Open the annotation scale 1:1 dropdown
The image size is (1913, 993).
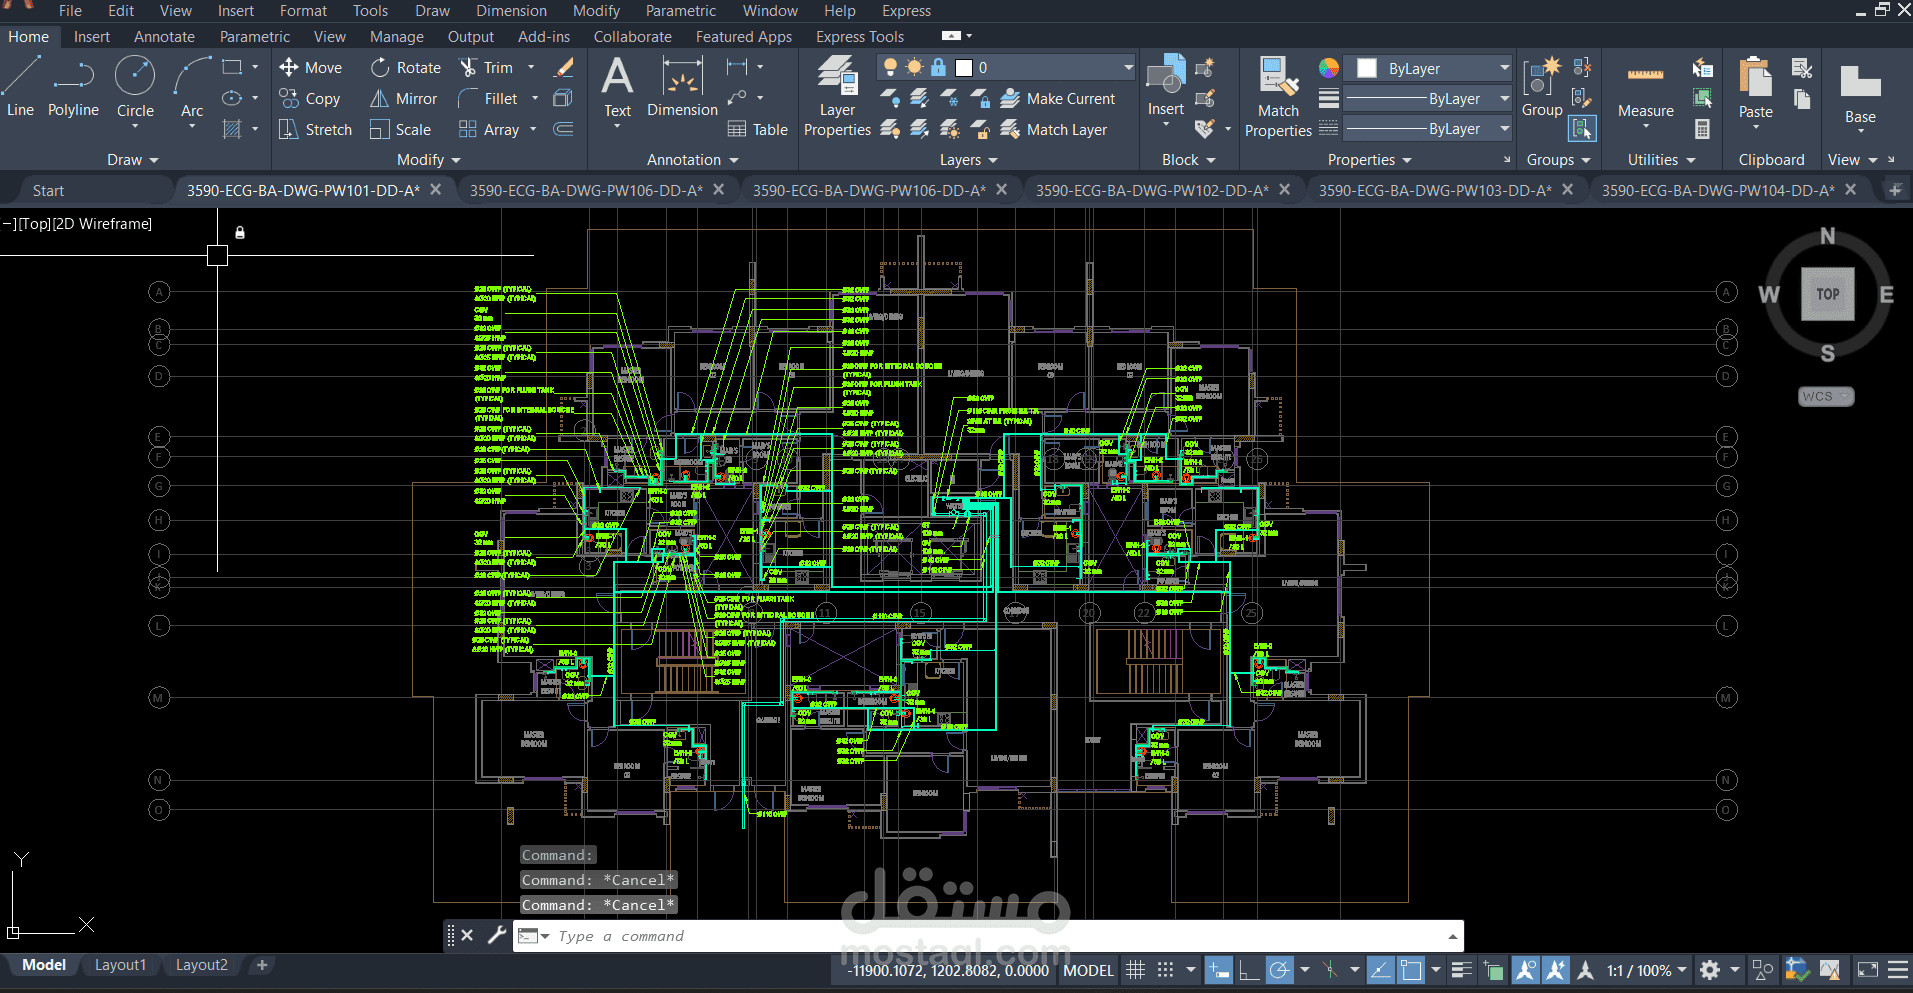coord(1647,970)
